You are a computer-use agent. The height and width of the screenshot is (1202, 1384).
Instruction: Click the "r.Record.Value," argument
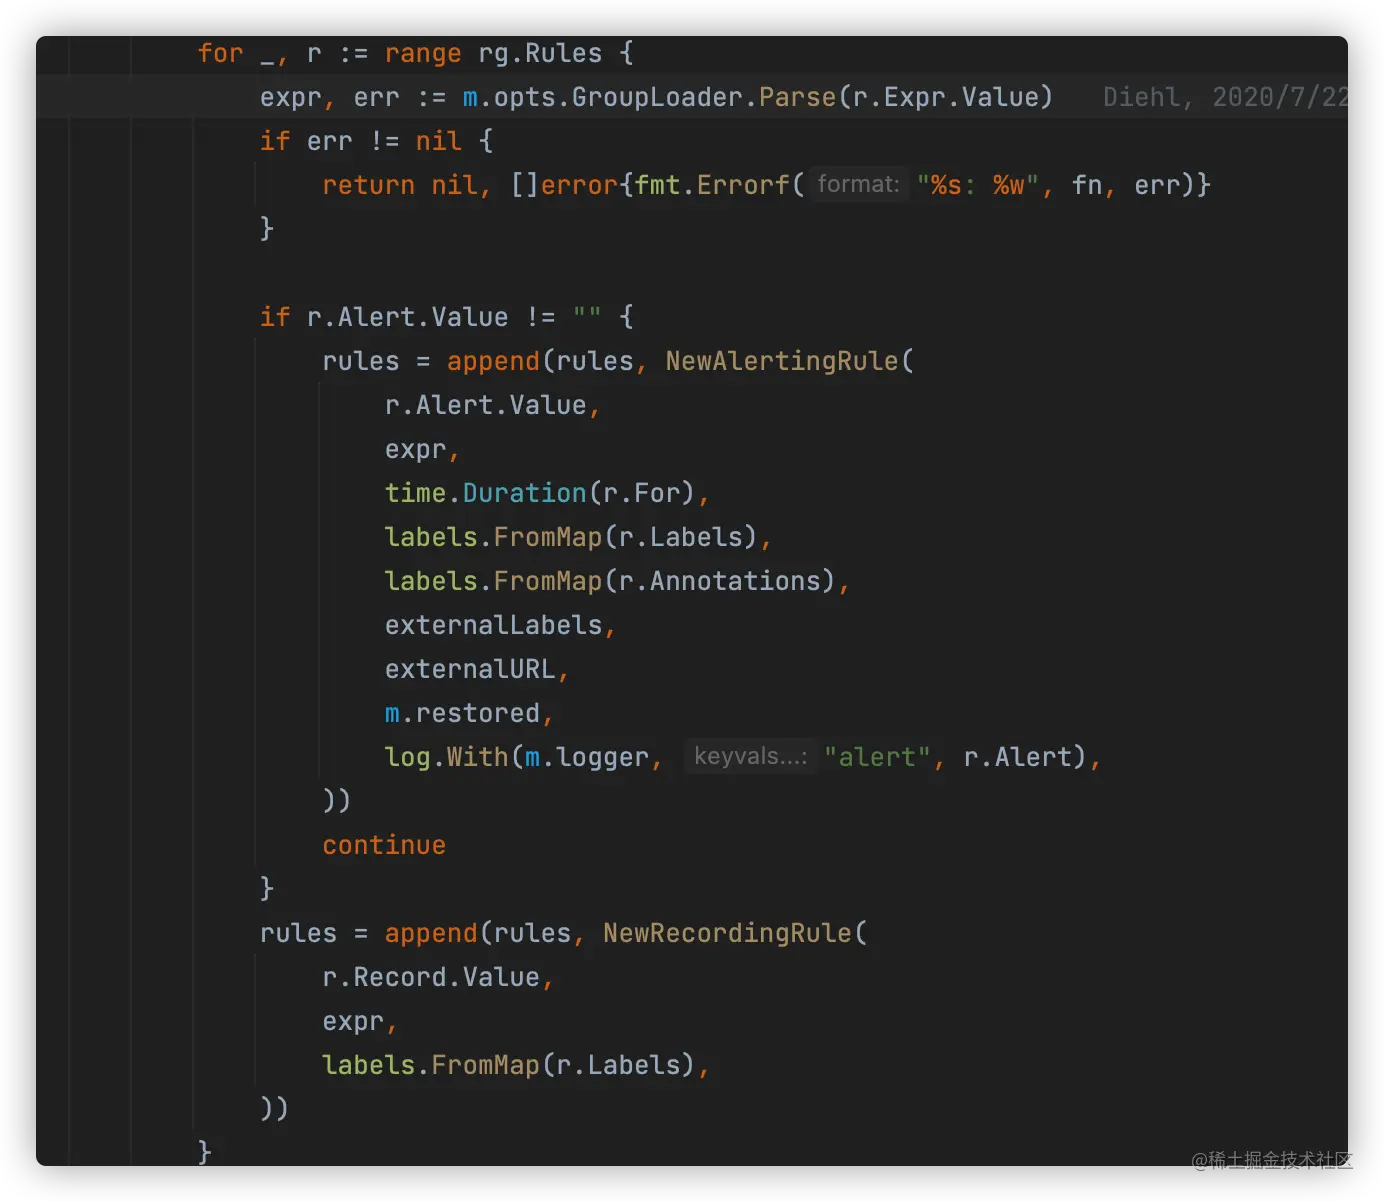click(438, 978)
